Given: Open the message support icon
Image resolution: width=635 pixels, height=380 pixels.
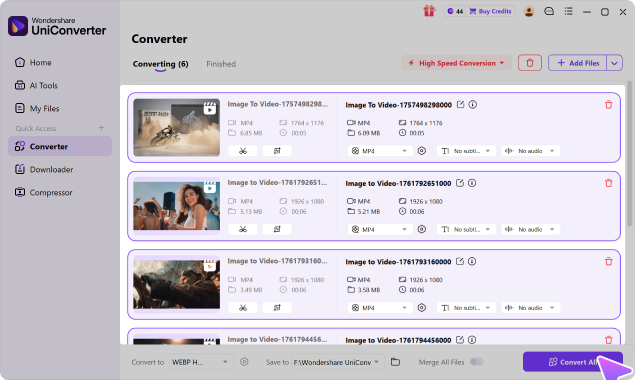Looking at the screenshot, I should pos(549,11).
